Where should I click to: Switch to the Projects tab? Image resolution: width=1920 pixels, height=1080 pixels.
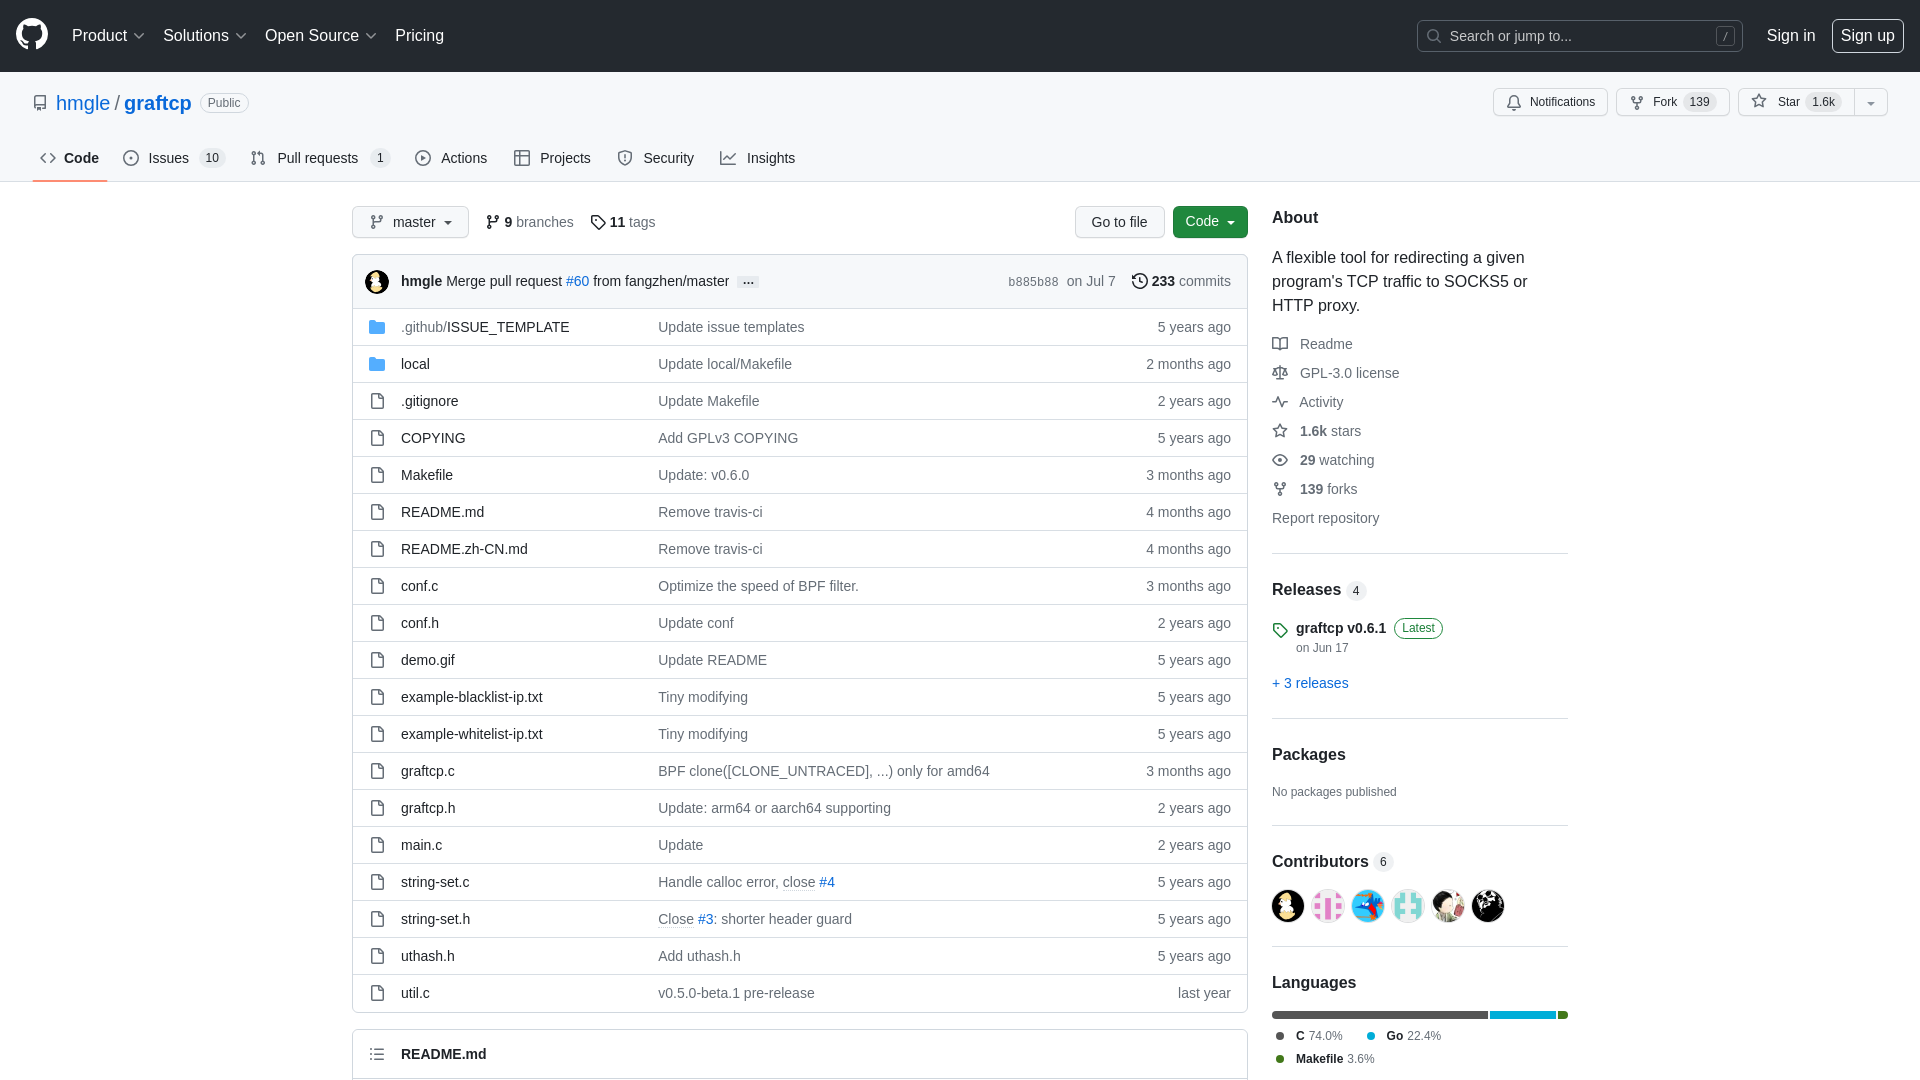(552, 158)
